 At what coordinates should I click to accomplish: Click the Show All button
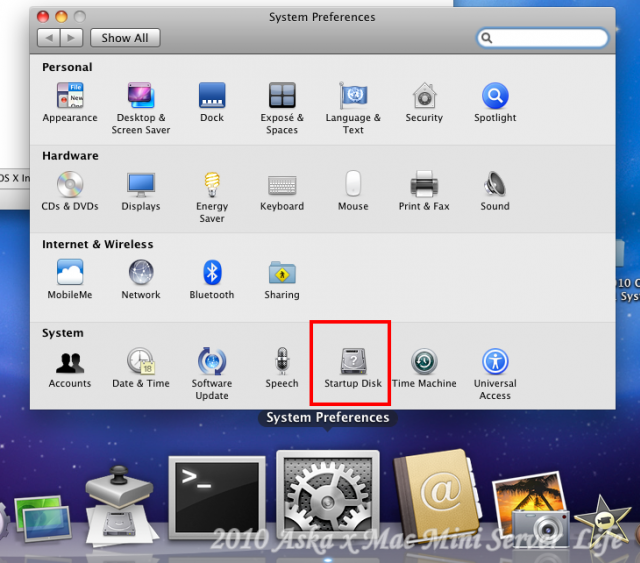click(x=125, y=38)
